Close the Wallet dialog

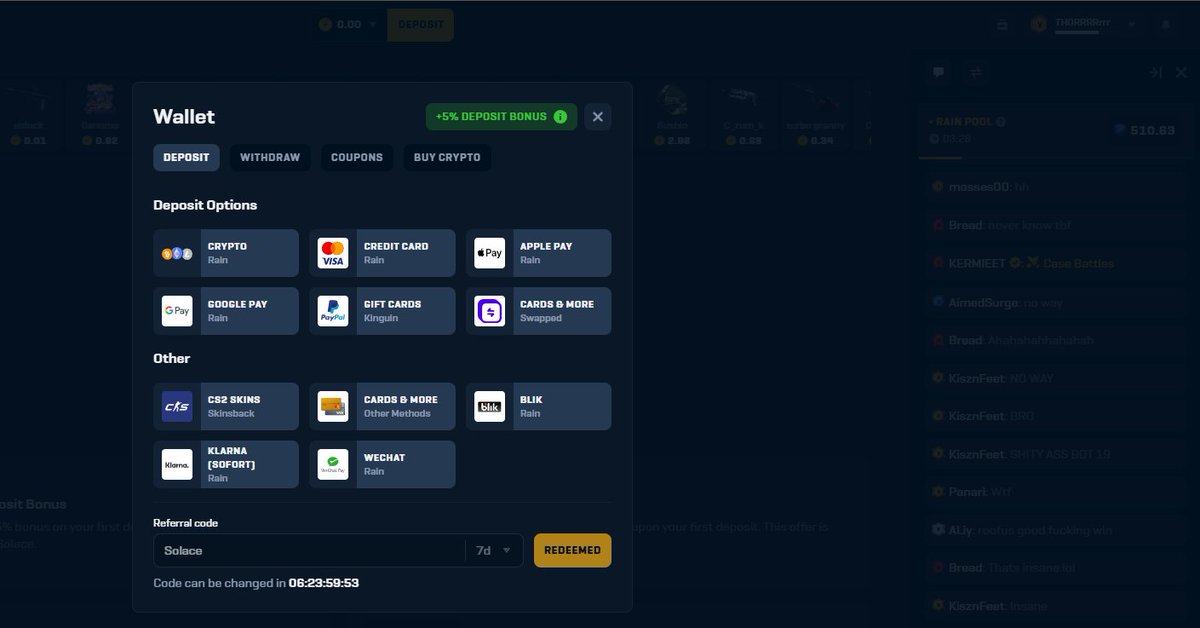coord(598,117)
